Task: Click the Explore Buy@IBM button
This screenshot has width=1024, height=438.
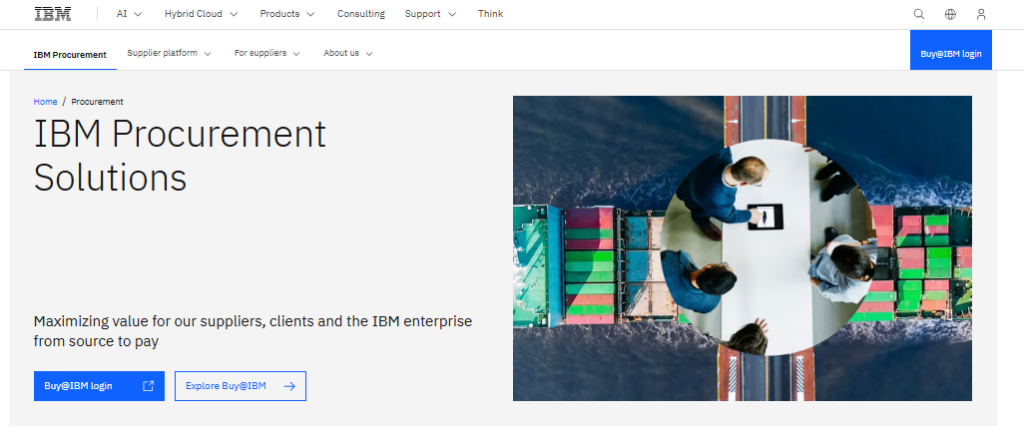Action: pos(240,386)
